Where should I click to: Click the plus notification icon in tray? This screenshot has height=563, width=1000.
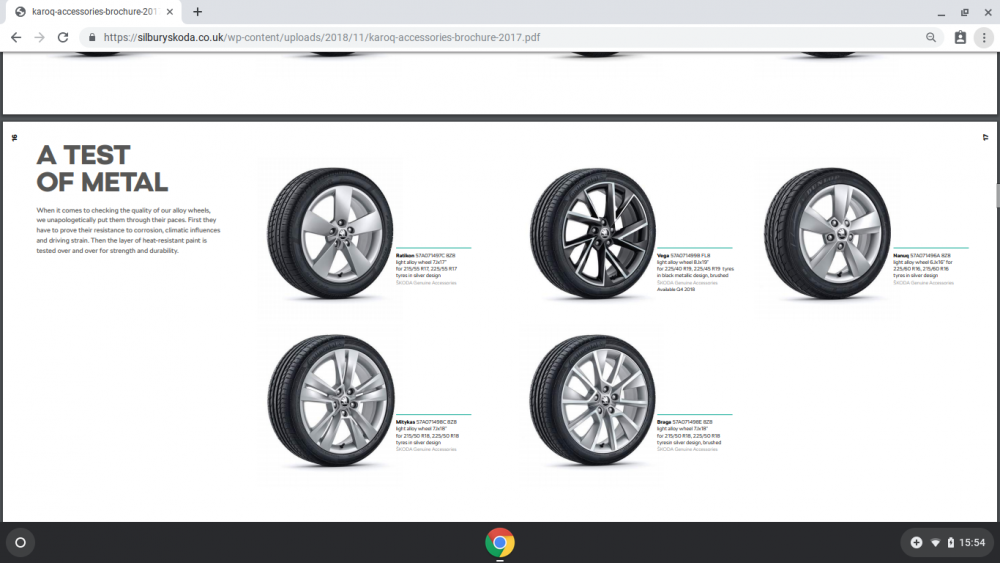point(916,543)
